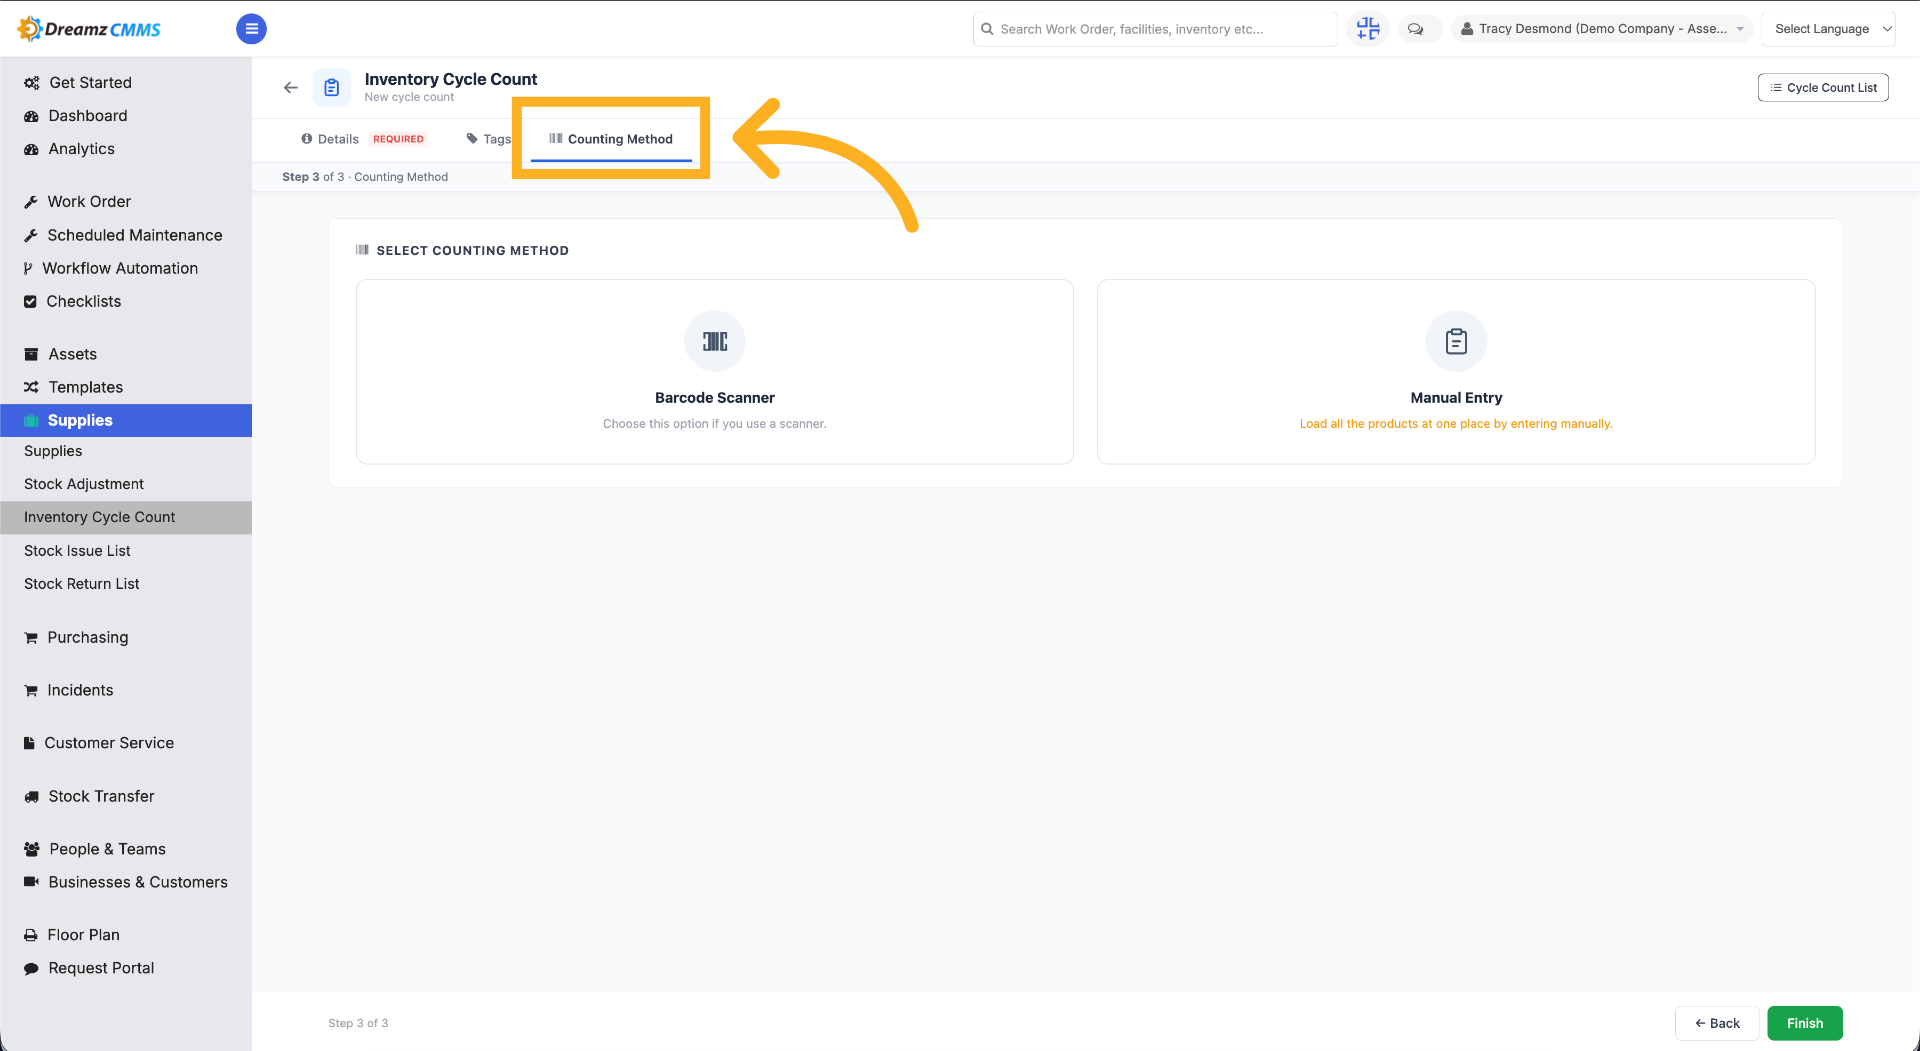Viewport: 1920px width, 1051px height.
Task: Choose the Barcode Scanner counting method card
Action: (715, 372)
